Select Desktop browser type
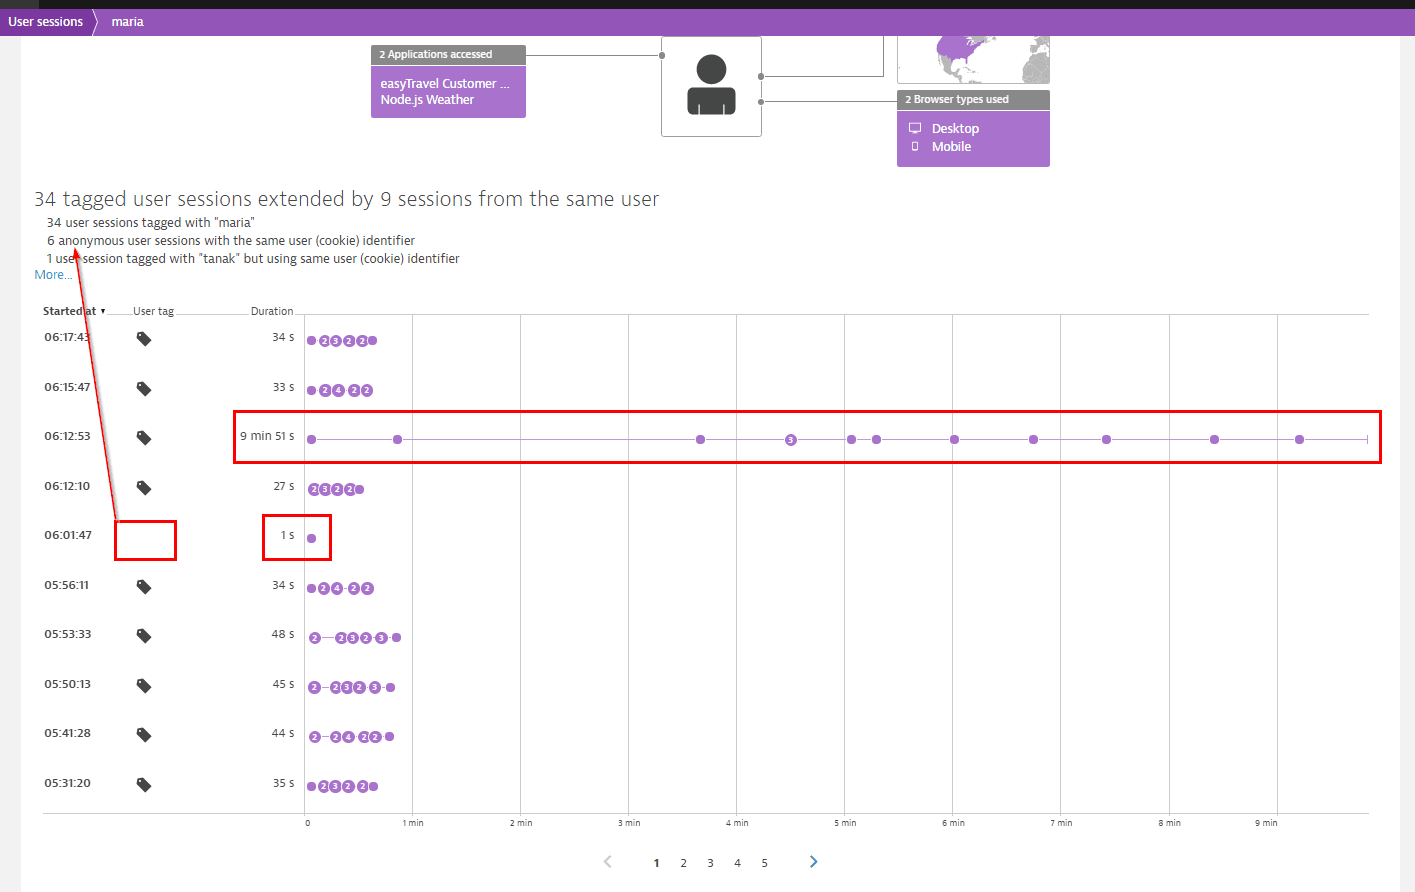1415x892 pixels. pos(955,128)
